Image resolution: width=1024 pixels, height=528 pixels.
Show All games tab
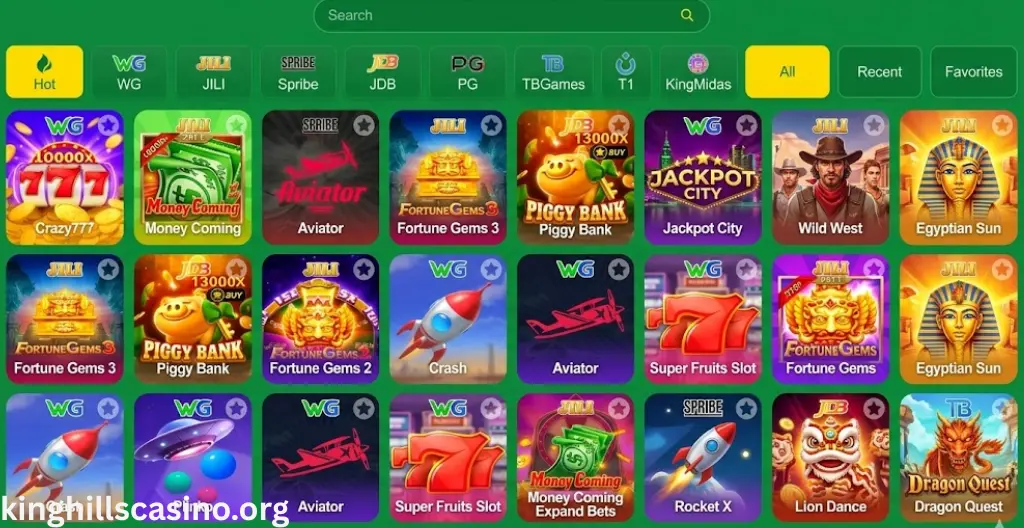(787, 72)
